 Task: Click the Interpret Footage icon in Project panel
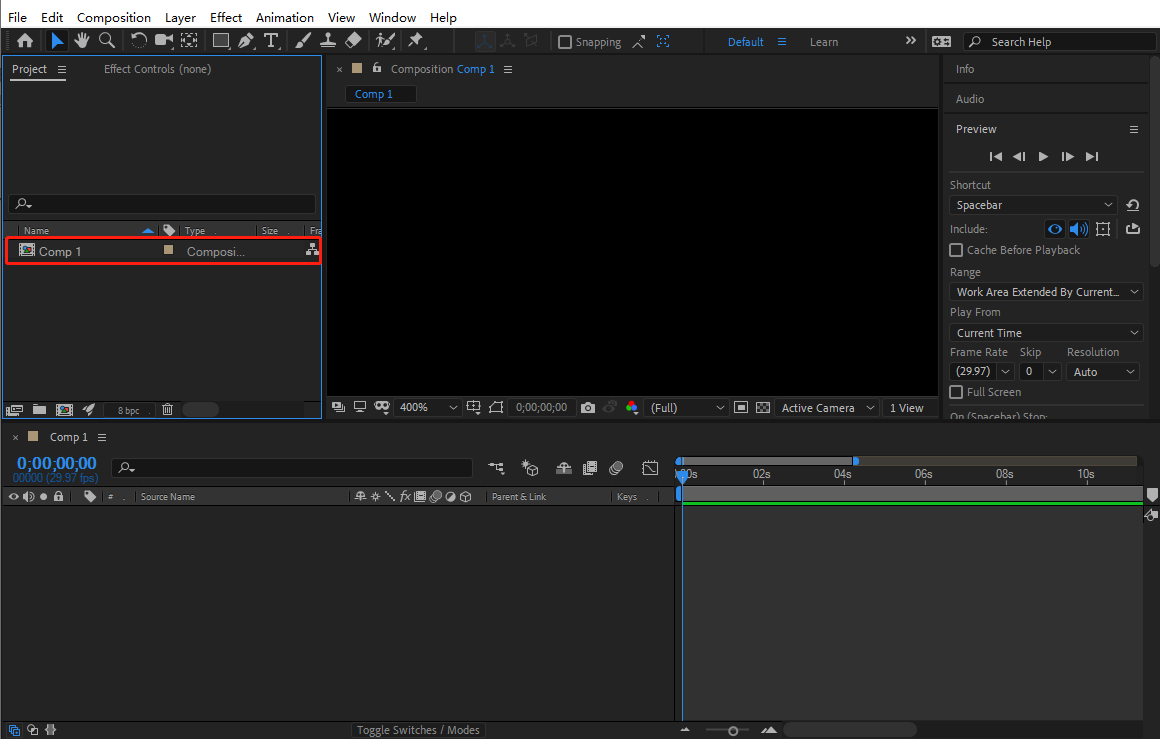click(x=14, y=409)
